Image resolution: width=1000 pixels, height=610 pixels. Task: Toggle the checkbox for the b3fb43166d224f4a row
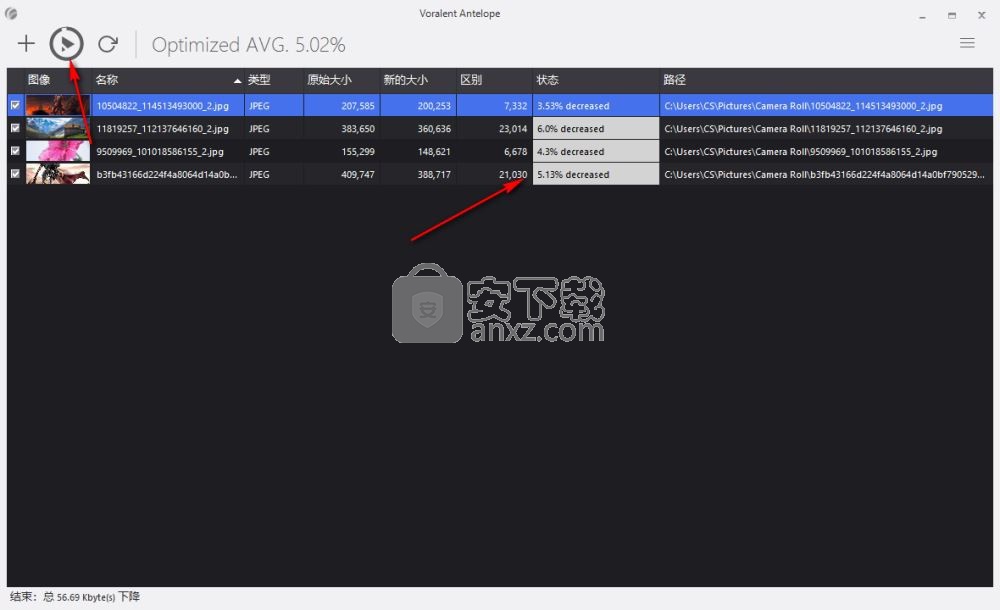[15, 174]
